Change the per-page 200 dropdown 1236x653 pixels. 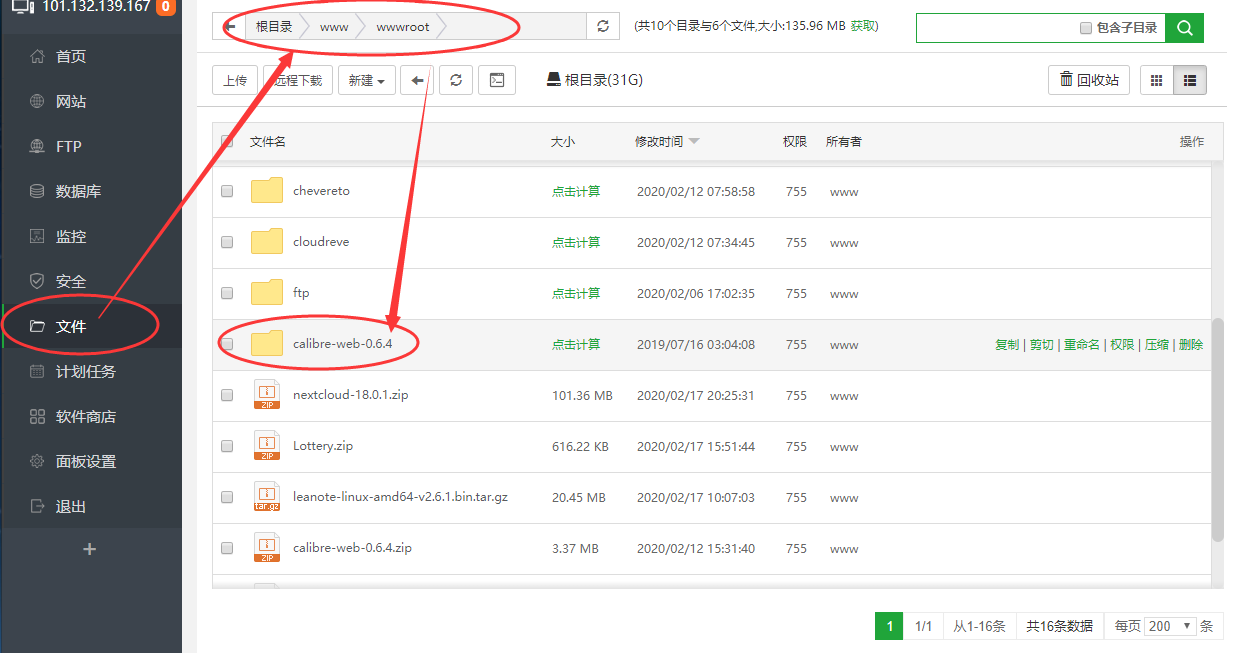[1168, 625]
